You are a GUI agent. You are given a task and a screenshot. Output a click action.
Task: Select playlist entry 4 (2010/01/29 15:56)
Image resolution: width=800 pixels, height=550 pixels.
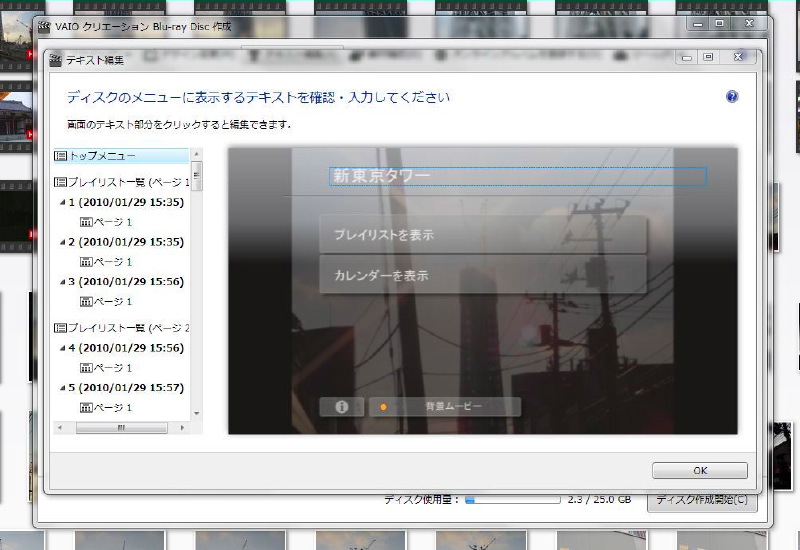pos(126,348)
